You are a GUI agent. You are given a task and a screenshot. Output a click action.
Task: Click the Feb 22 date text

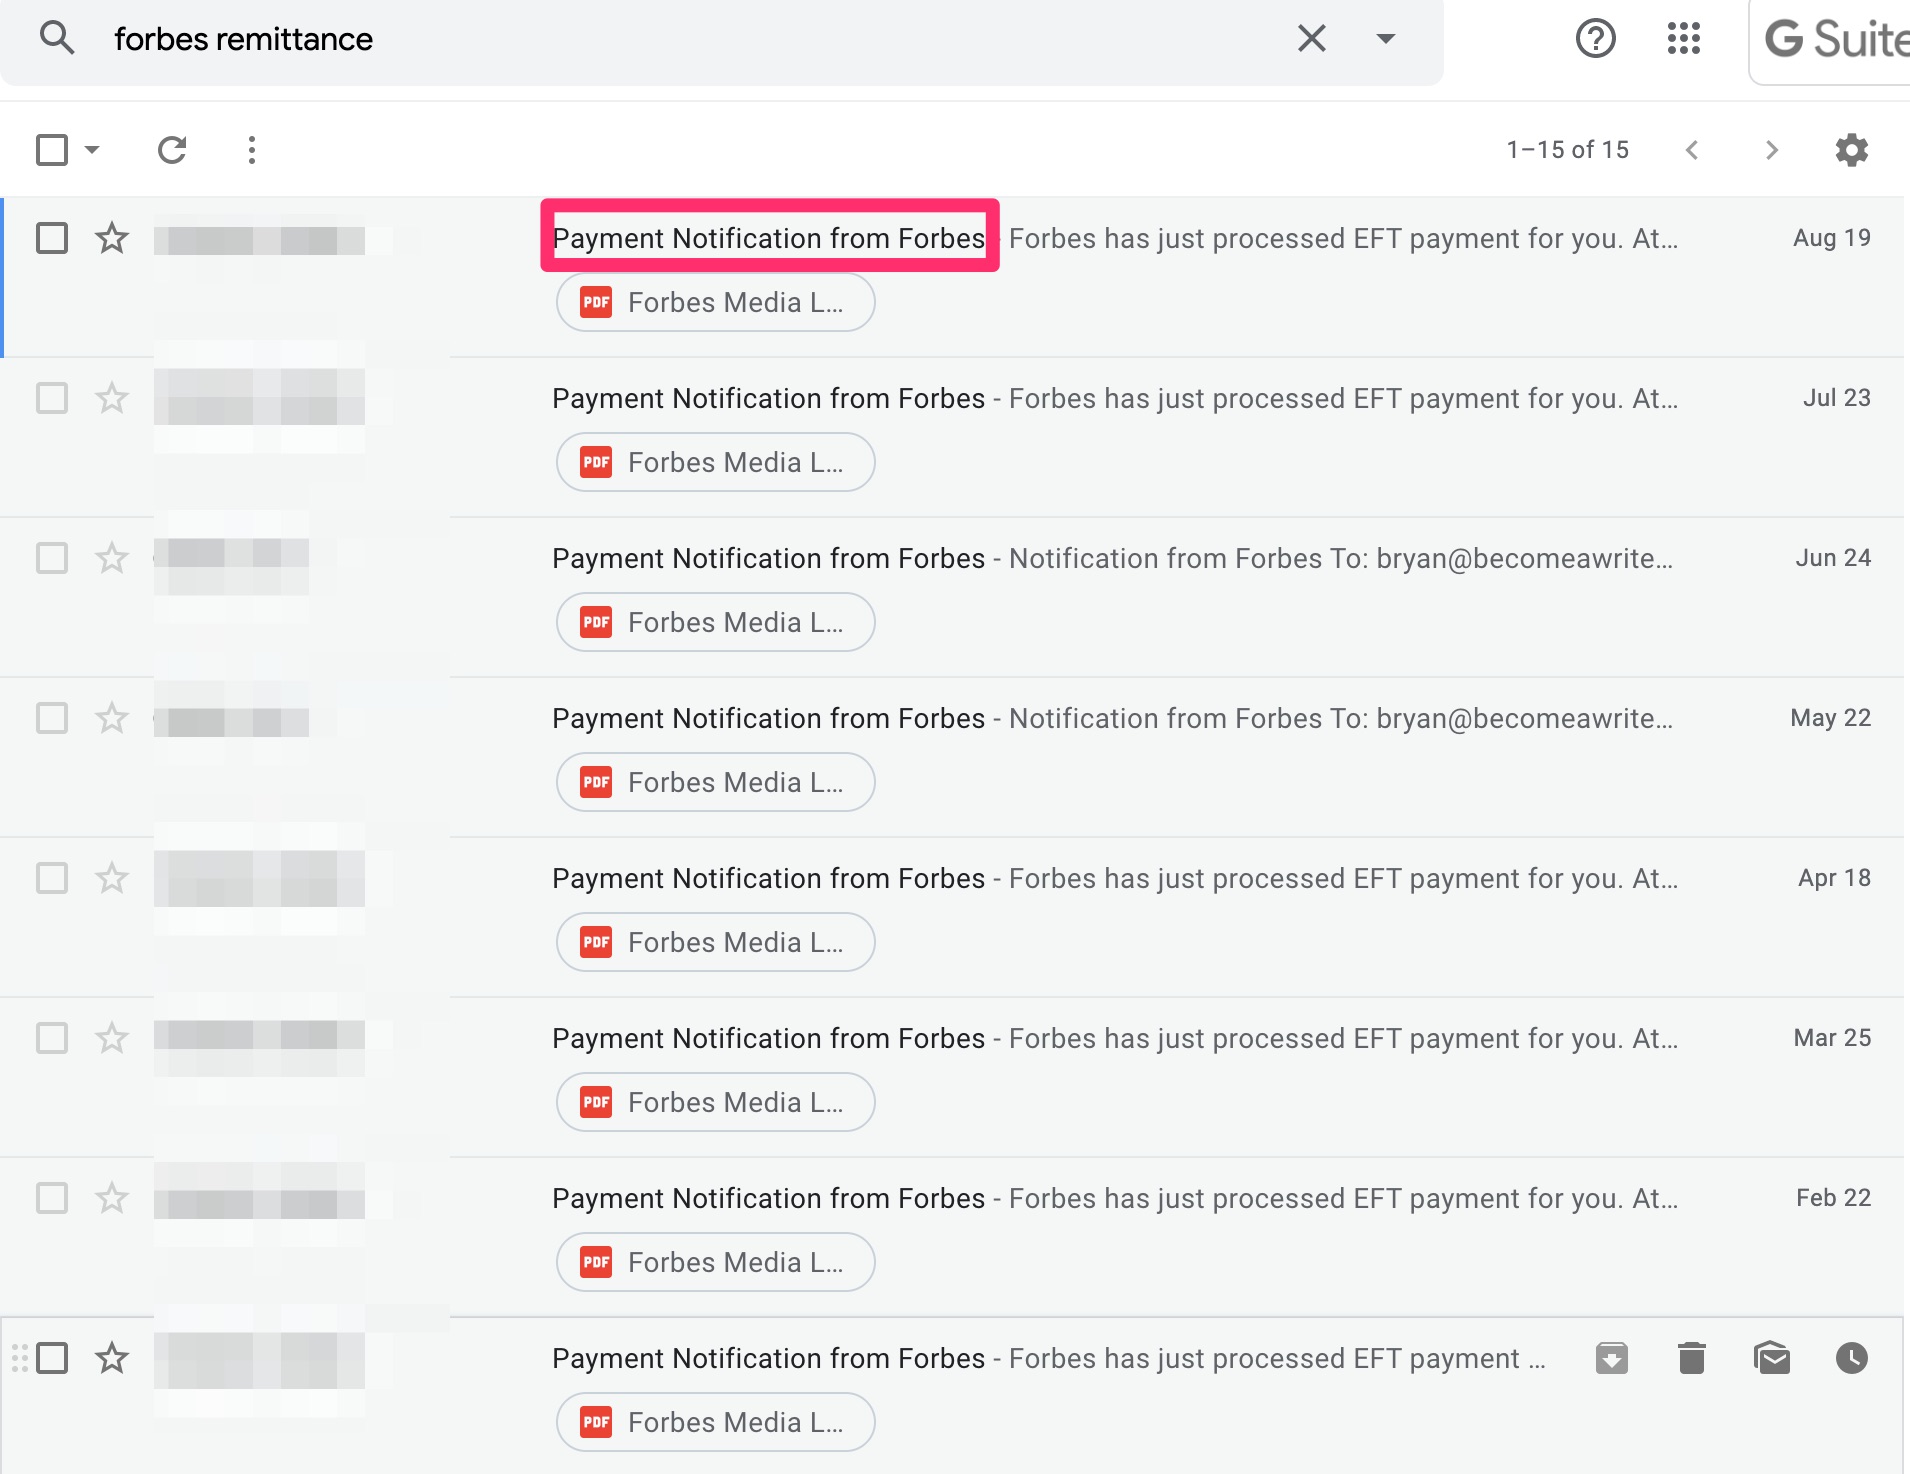[1833, 1198]
